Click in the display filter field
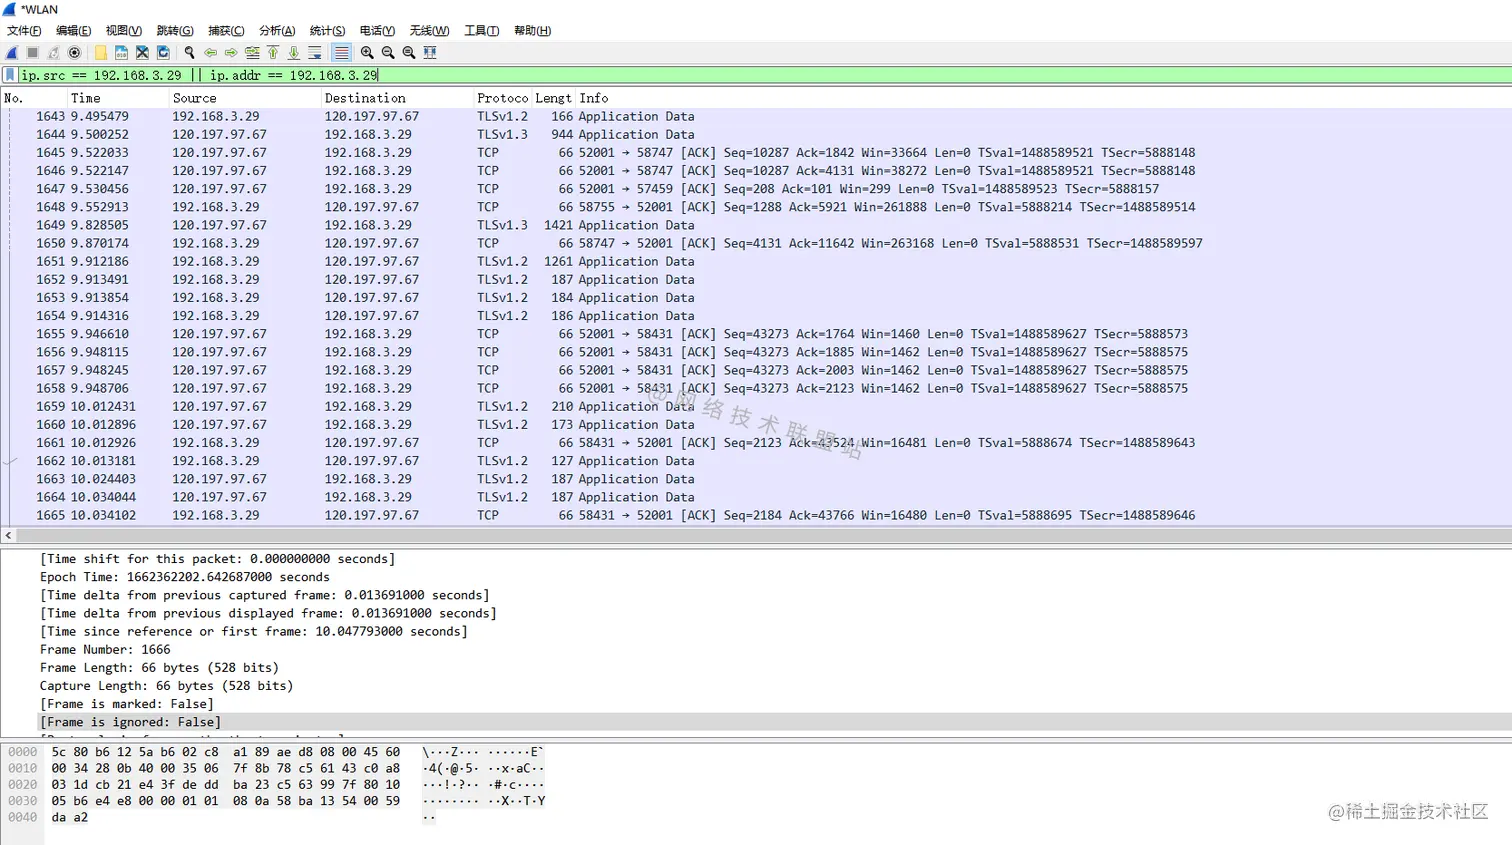 (x=765, y=75)
